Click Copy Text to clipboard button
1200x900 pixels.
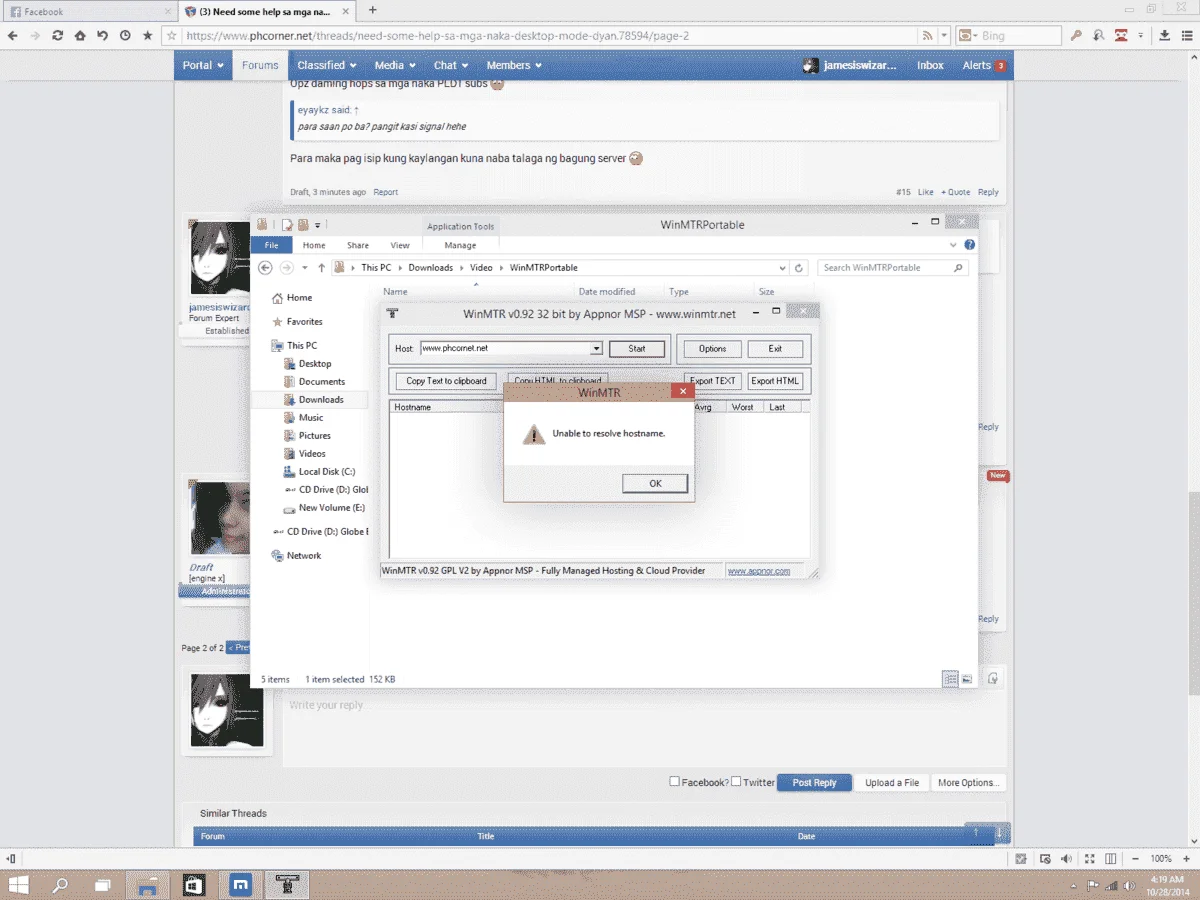point(446,381)
